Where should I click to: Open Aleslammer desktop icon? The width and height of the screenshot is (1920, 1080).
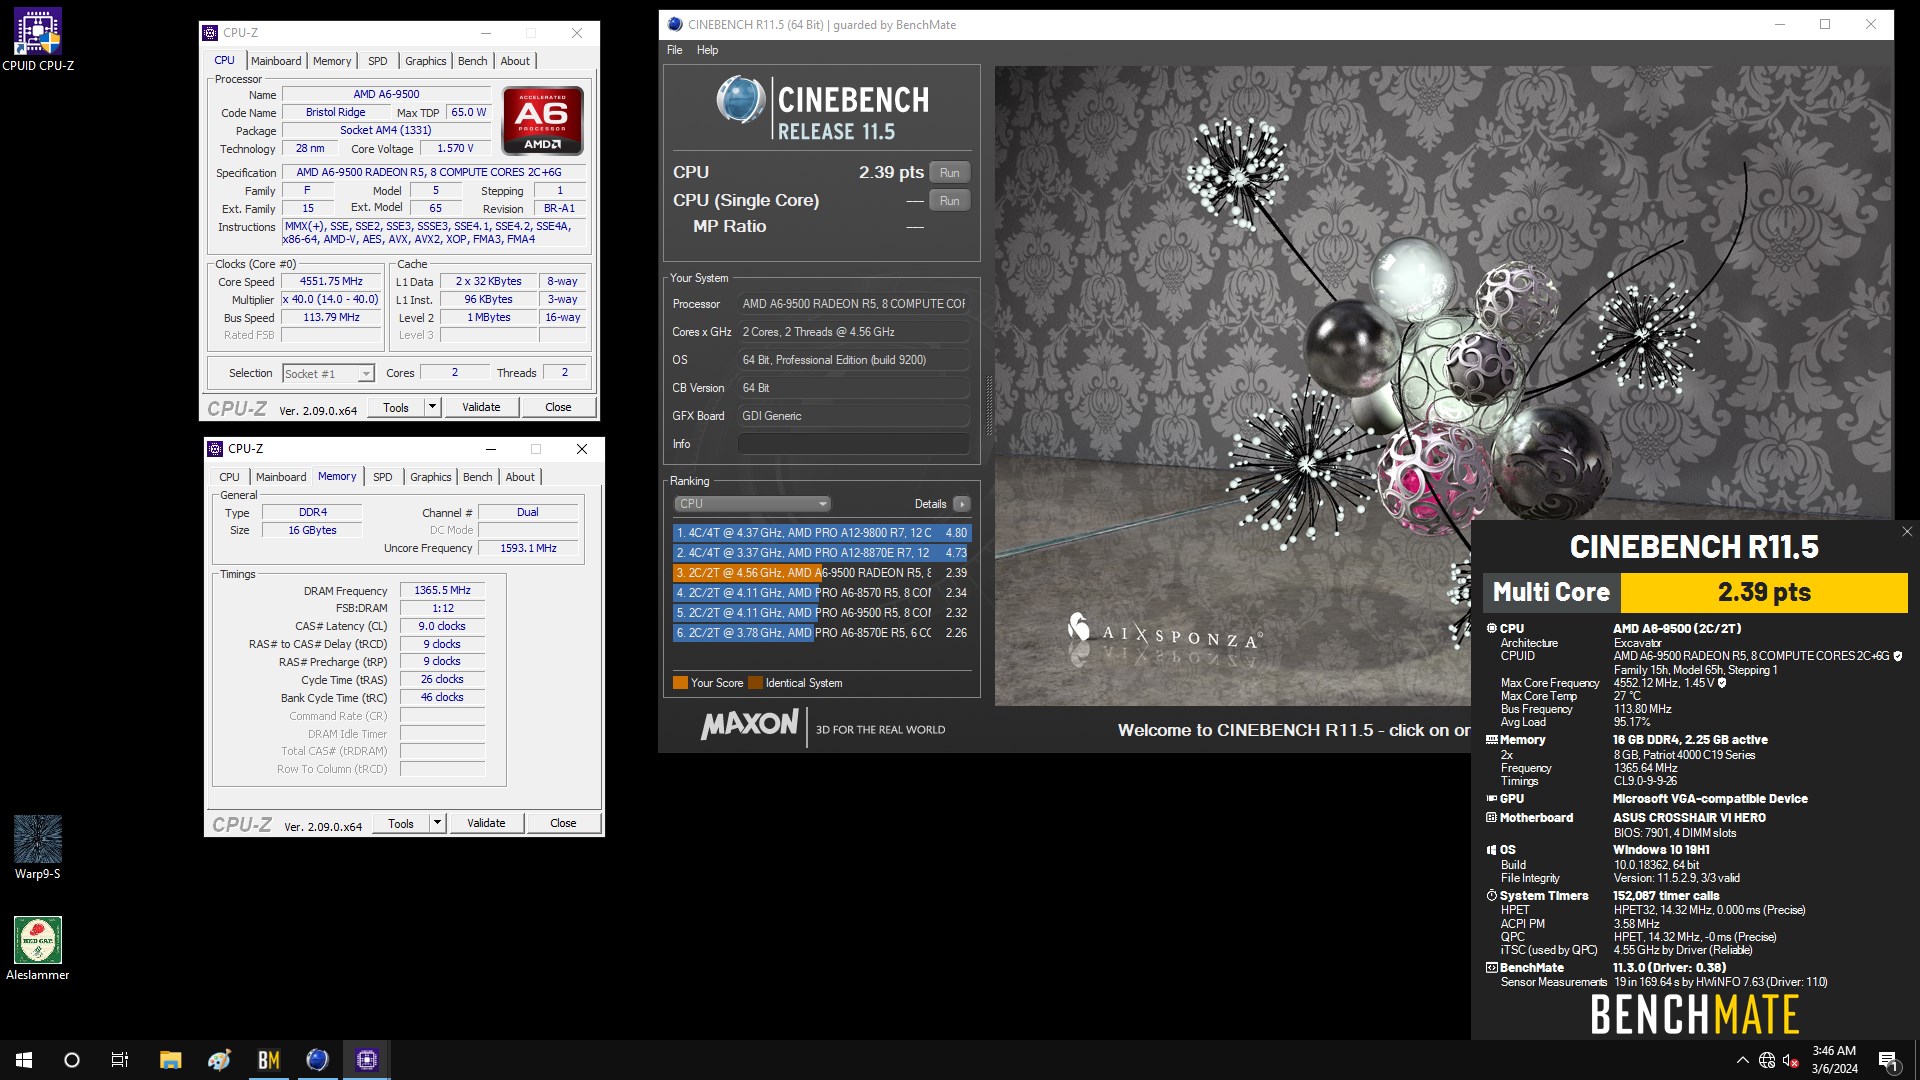pos(38,949)
